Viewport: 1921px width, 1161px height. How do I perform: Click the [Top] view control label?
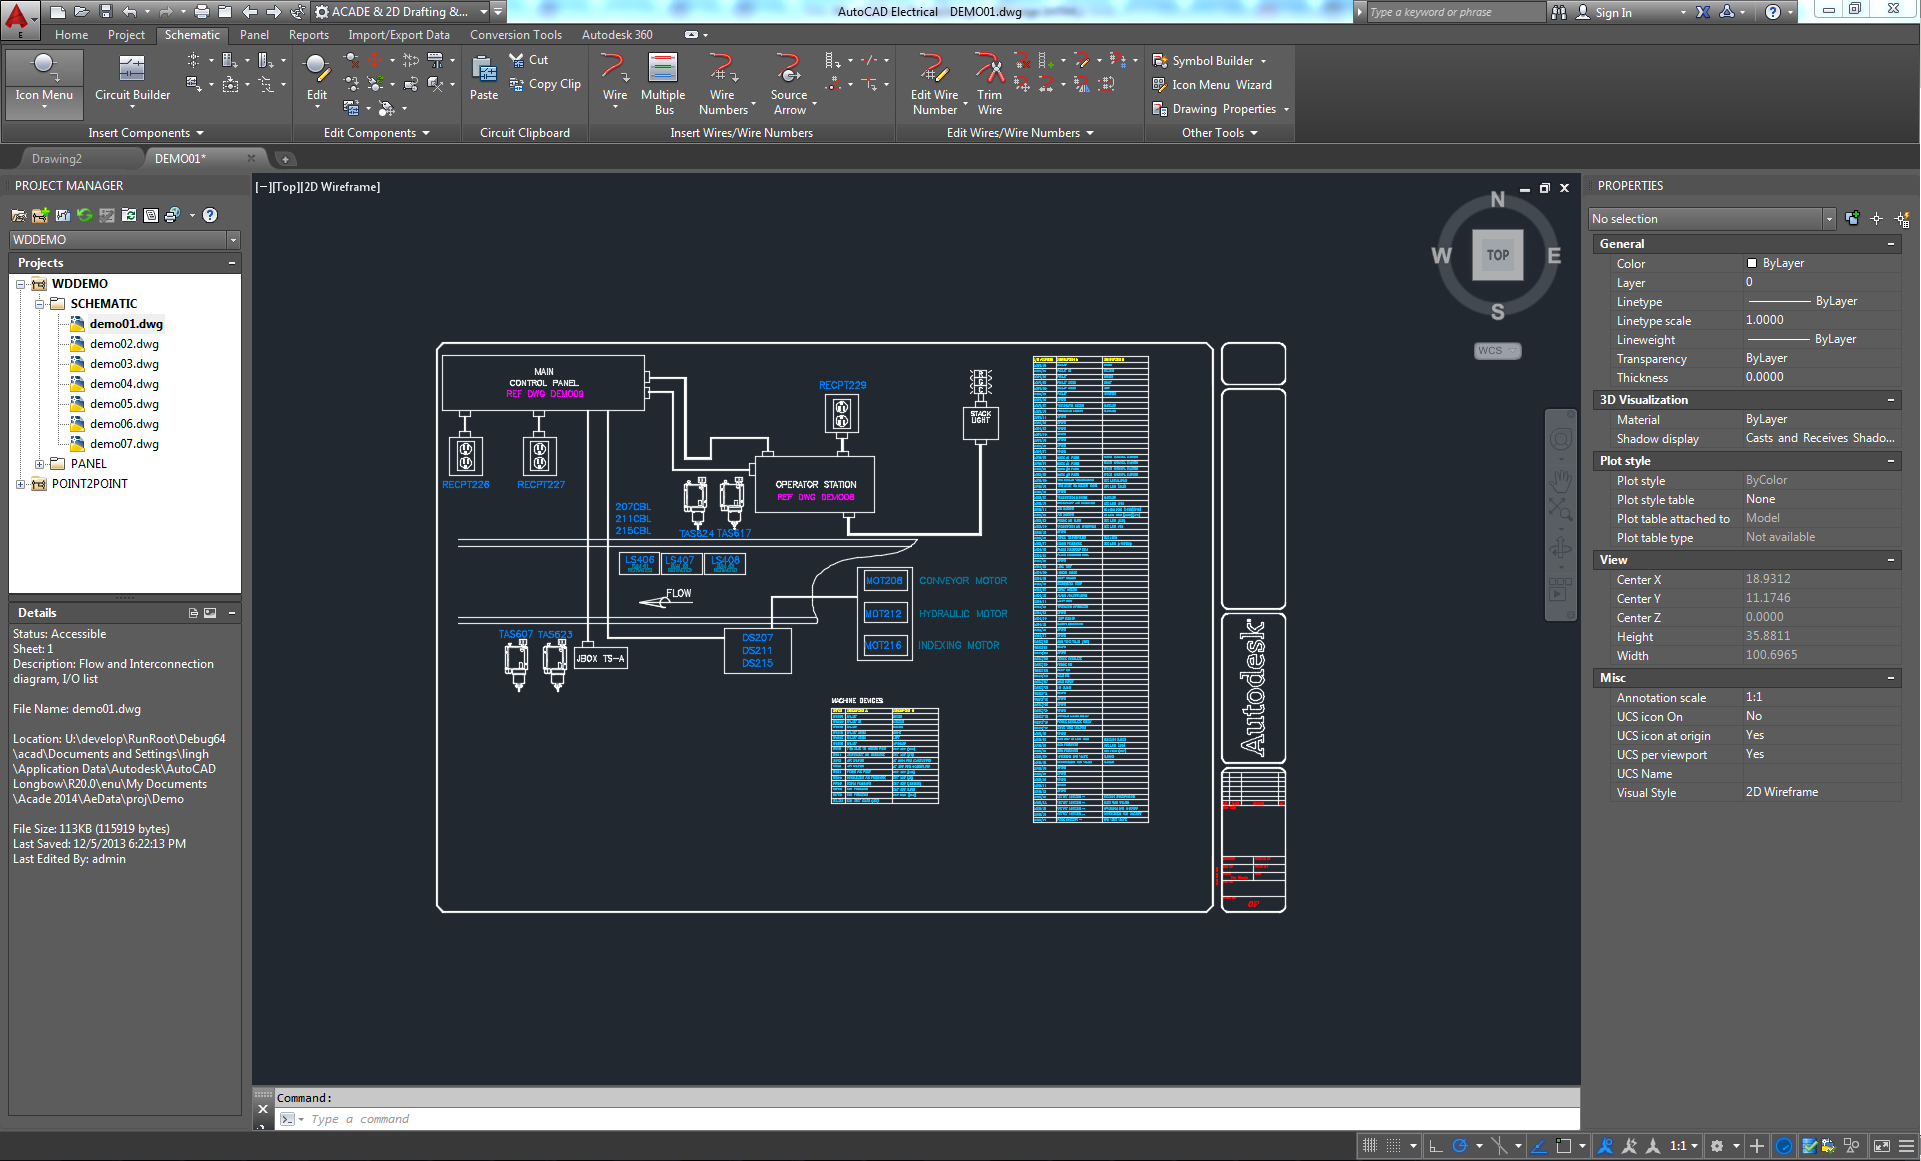(x=286, y=187)
